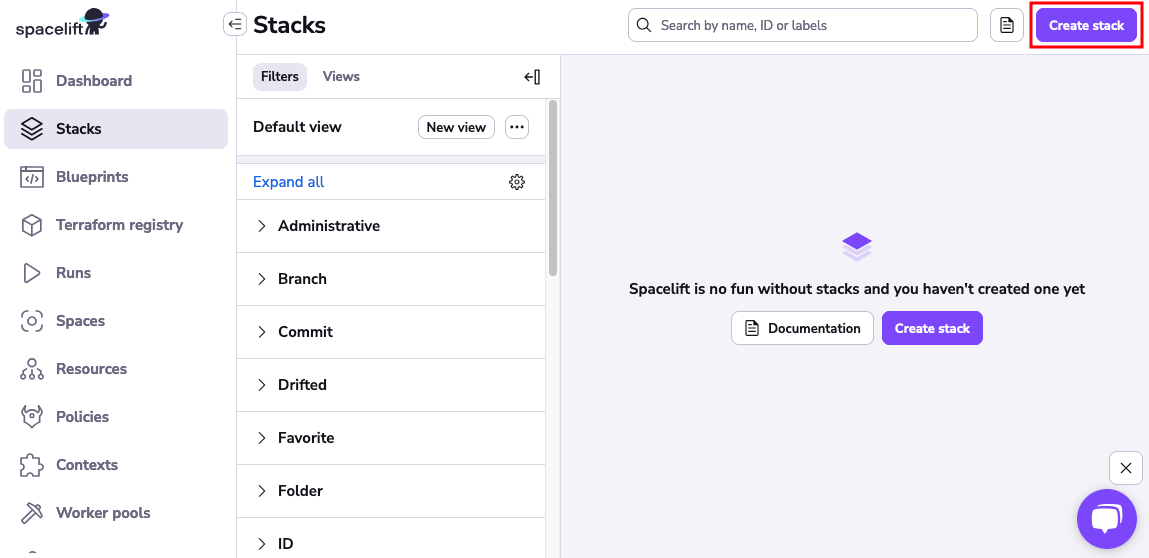The image size is (1149, 558).
Task: Focus the stack search field
Action: [x=810, y=26]
